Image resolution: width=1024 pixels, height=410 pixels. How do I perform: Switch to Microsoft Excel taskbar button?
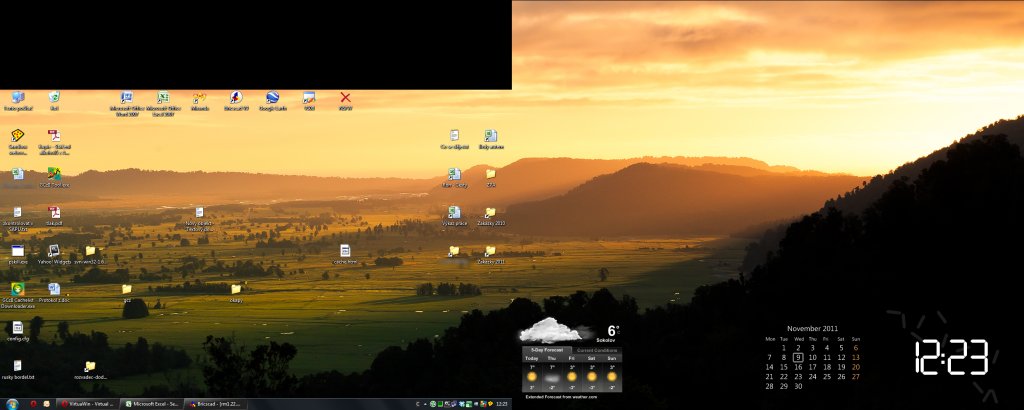[x=153, y=403]
